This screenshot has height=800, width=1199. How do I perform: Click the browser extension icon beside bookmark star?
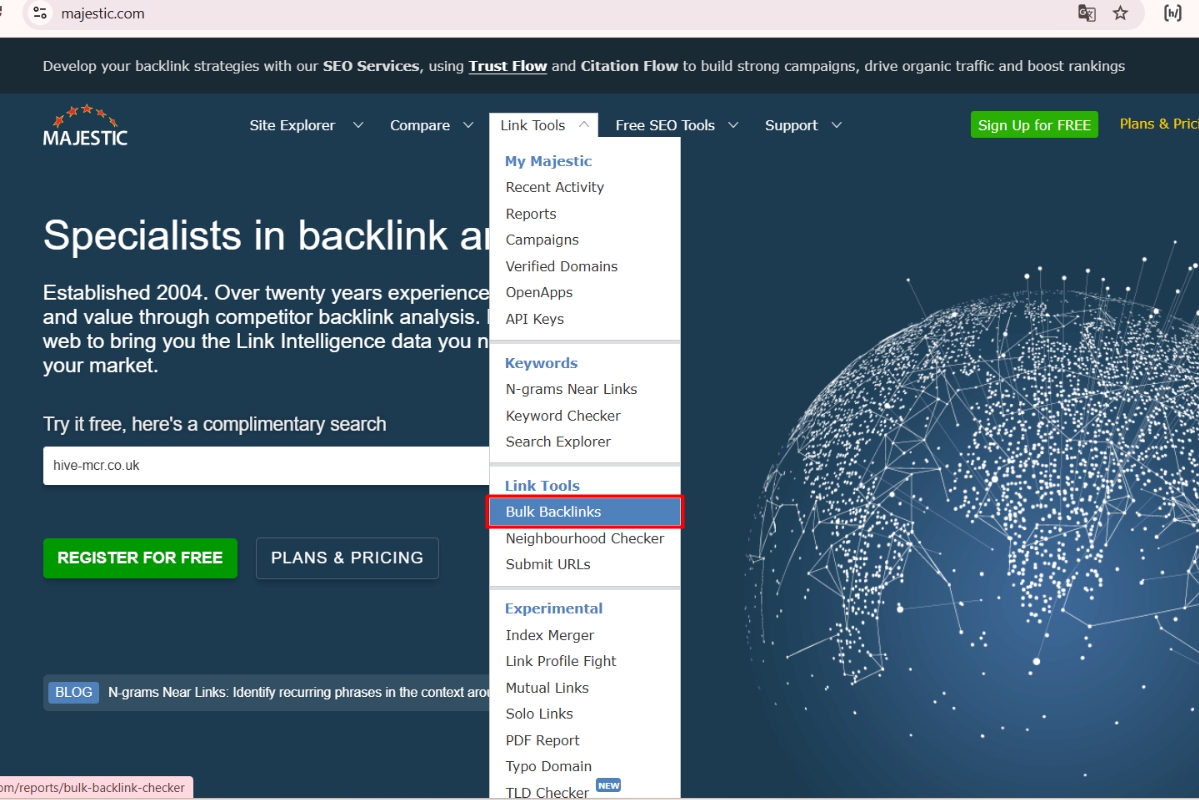[1172, 13]
